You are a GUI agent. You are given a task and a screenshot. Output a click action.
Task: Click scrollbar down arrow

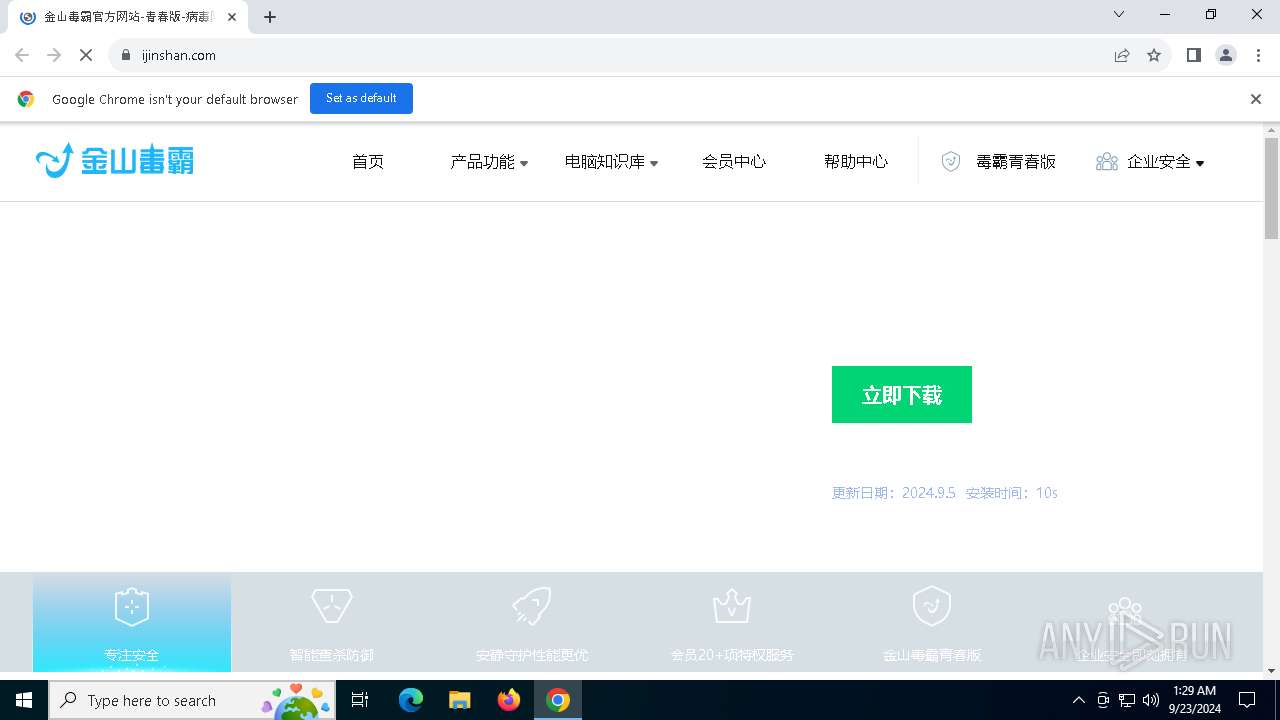[x=1271, y=671]
